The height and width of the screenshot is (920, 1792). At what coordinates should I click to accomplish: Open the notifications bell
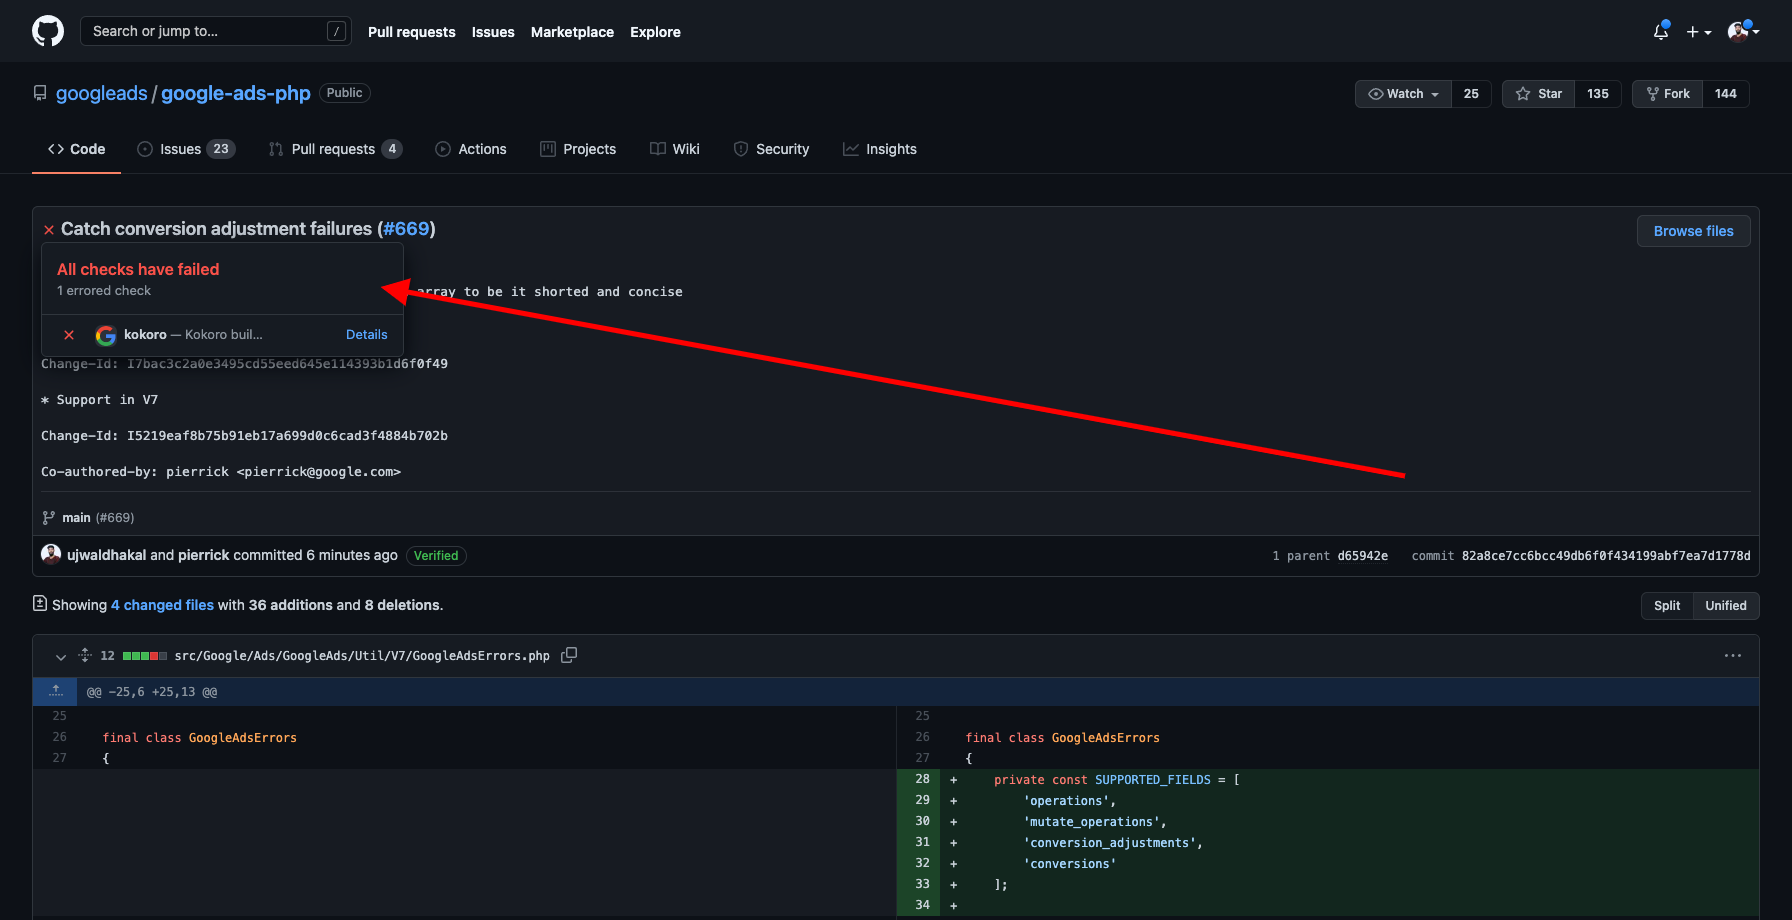1660,31
